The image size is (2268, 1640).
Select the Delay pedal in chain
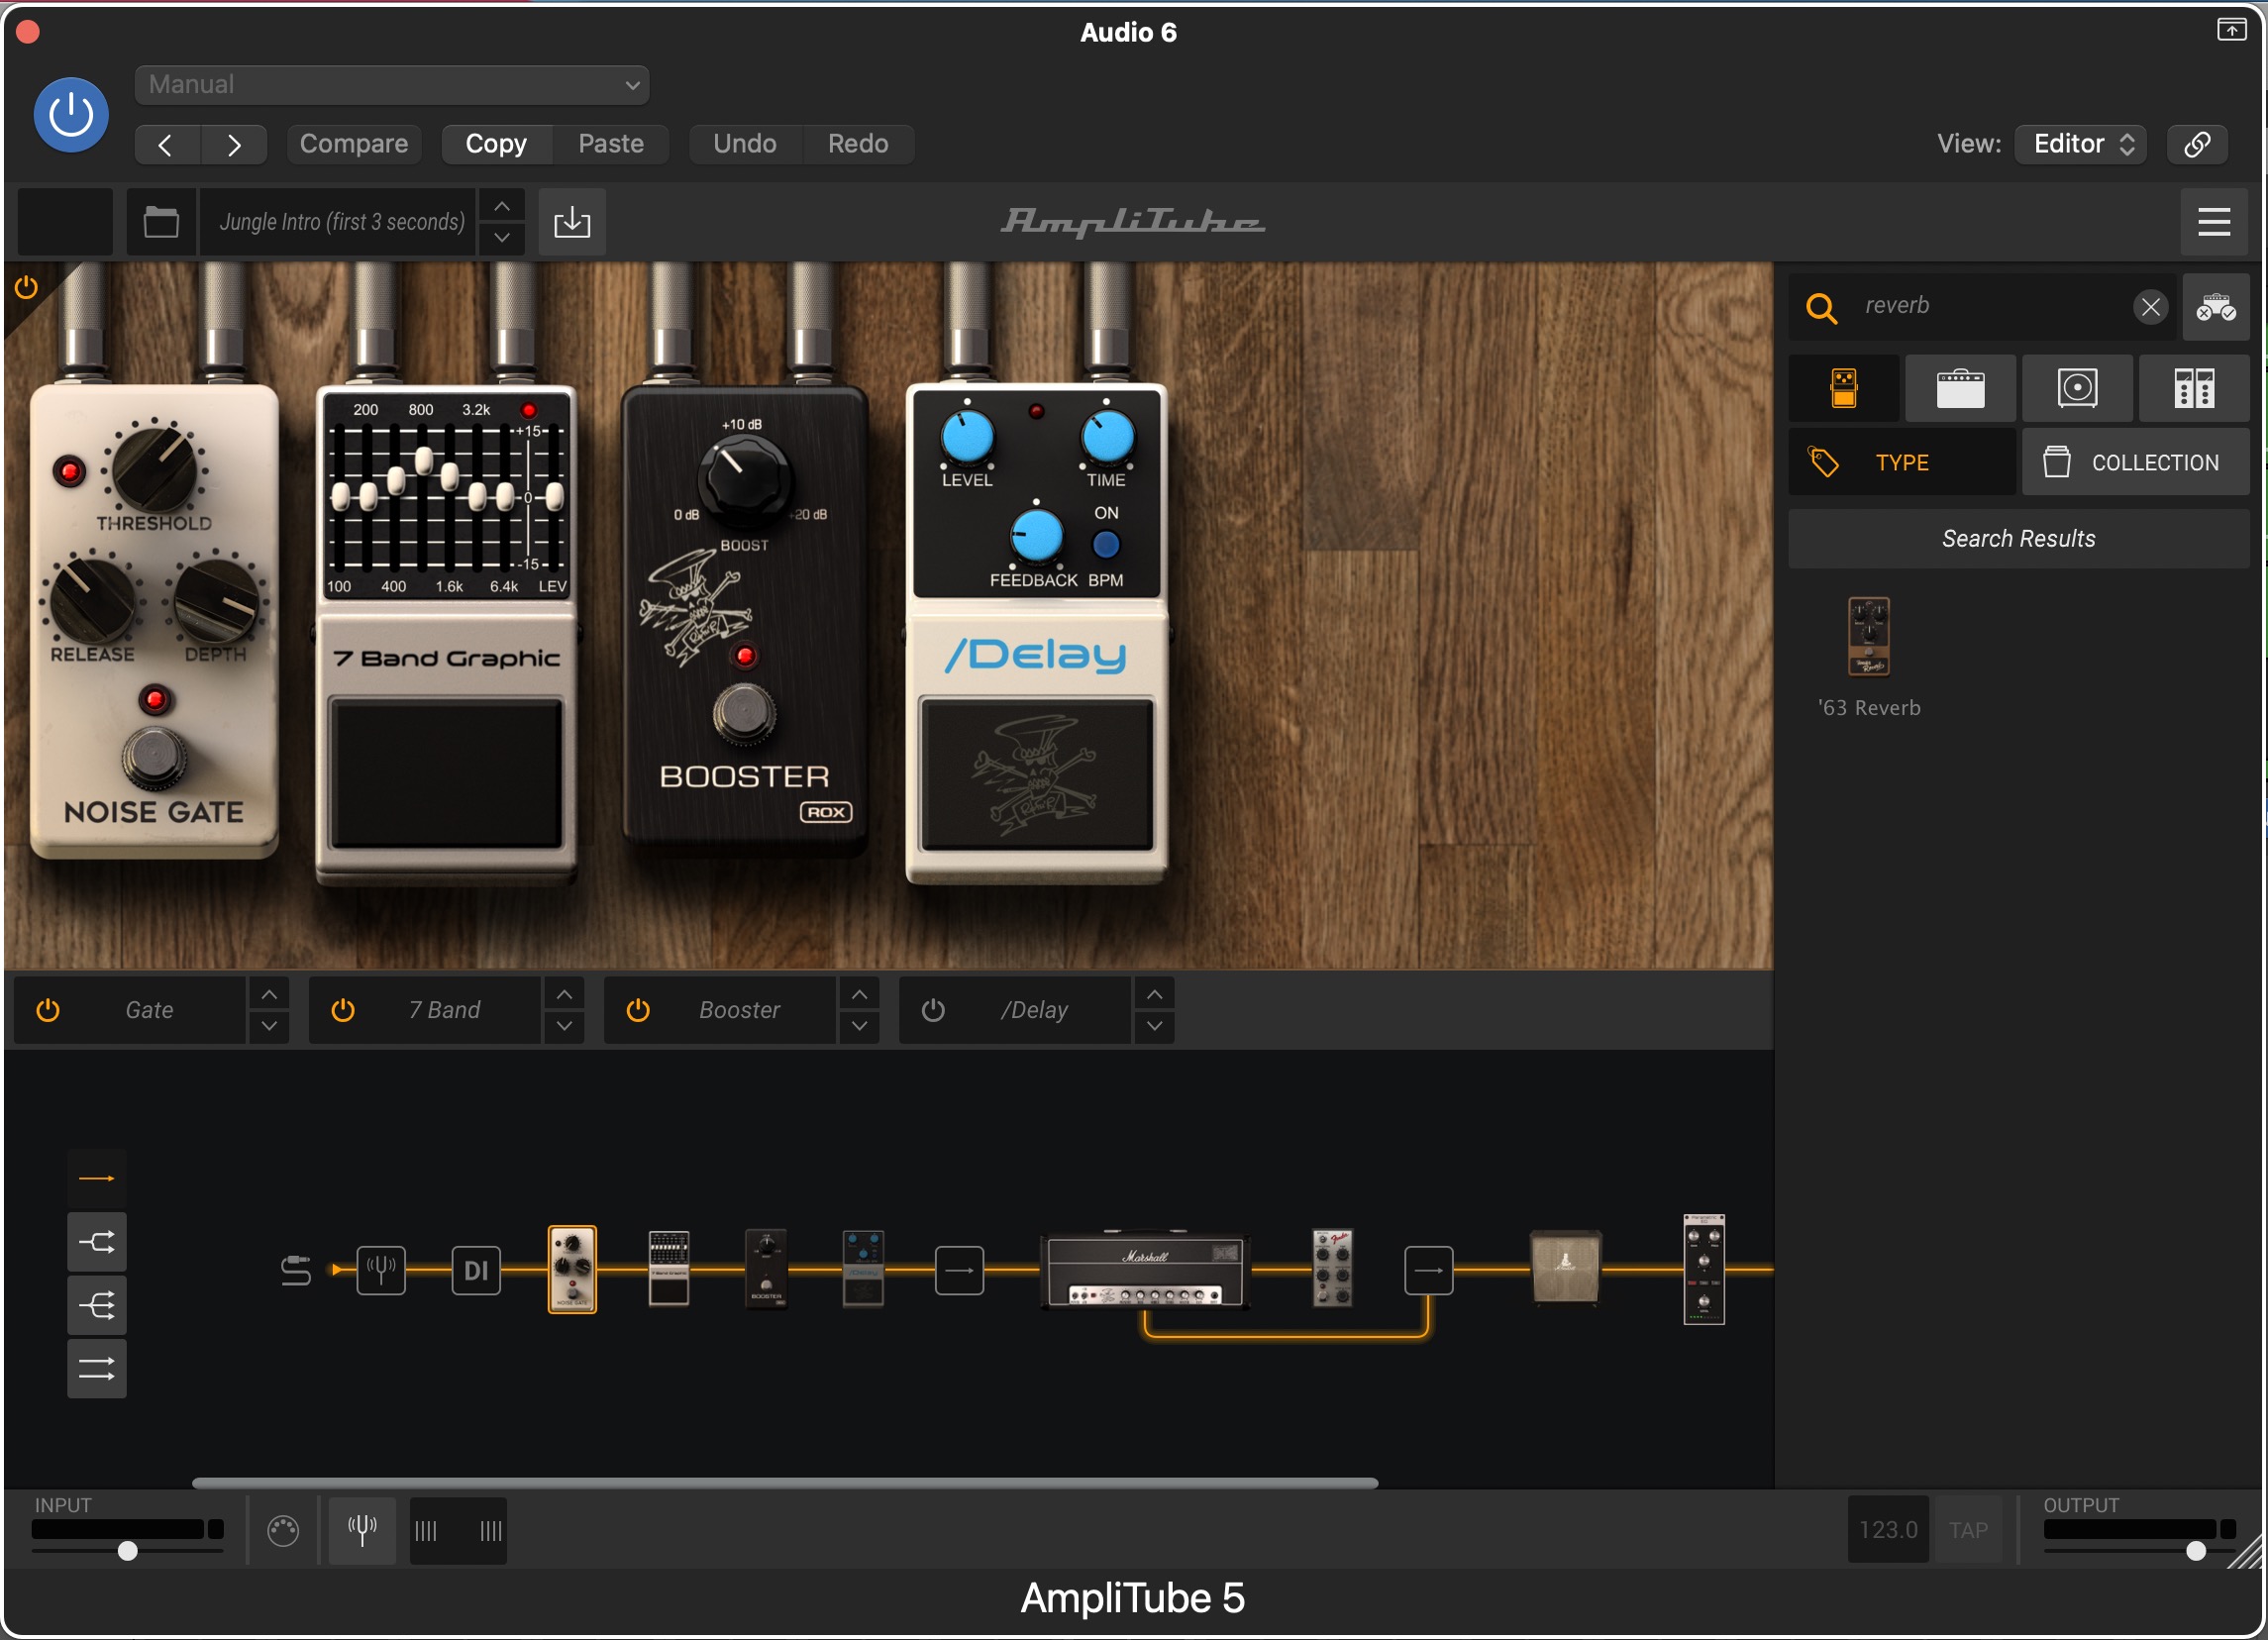(x=863, y=1269)
